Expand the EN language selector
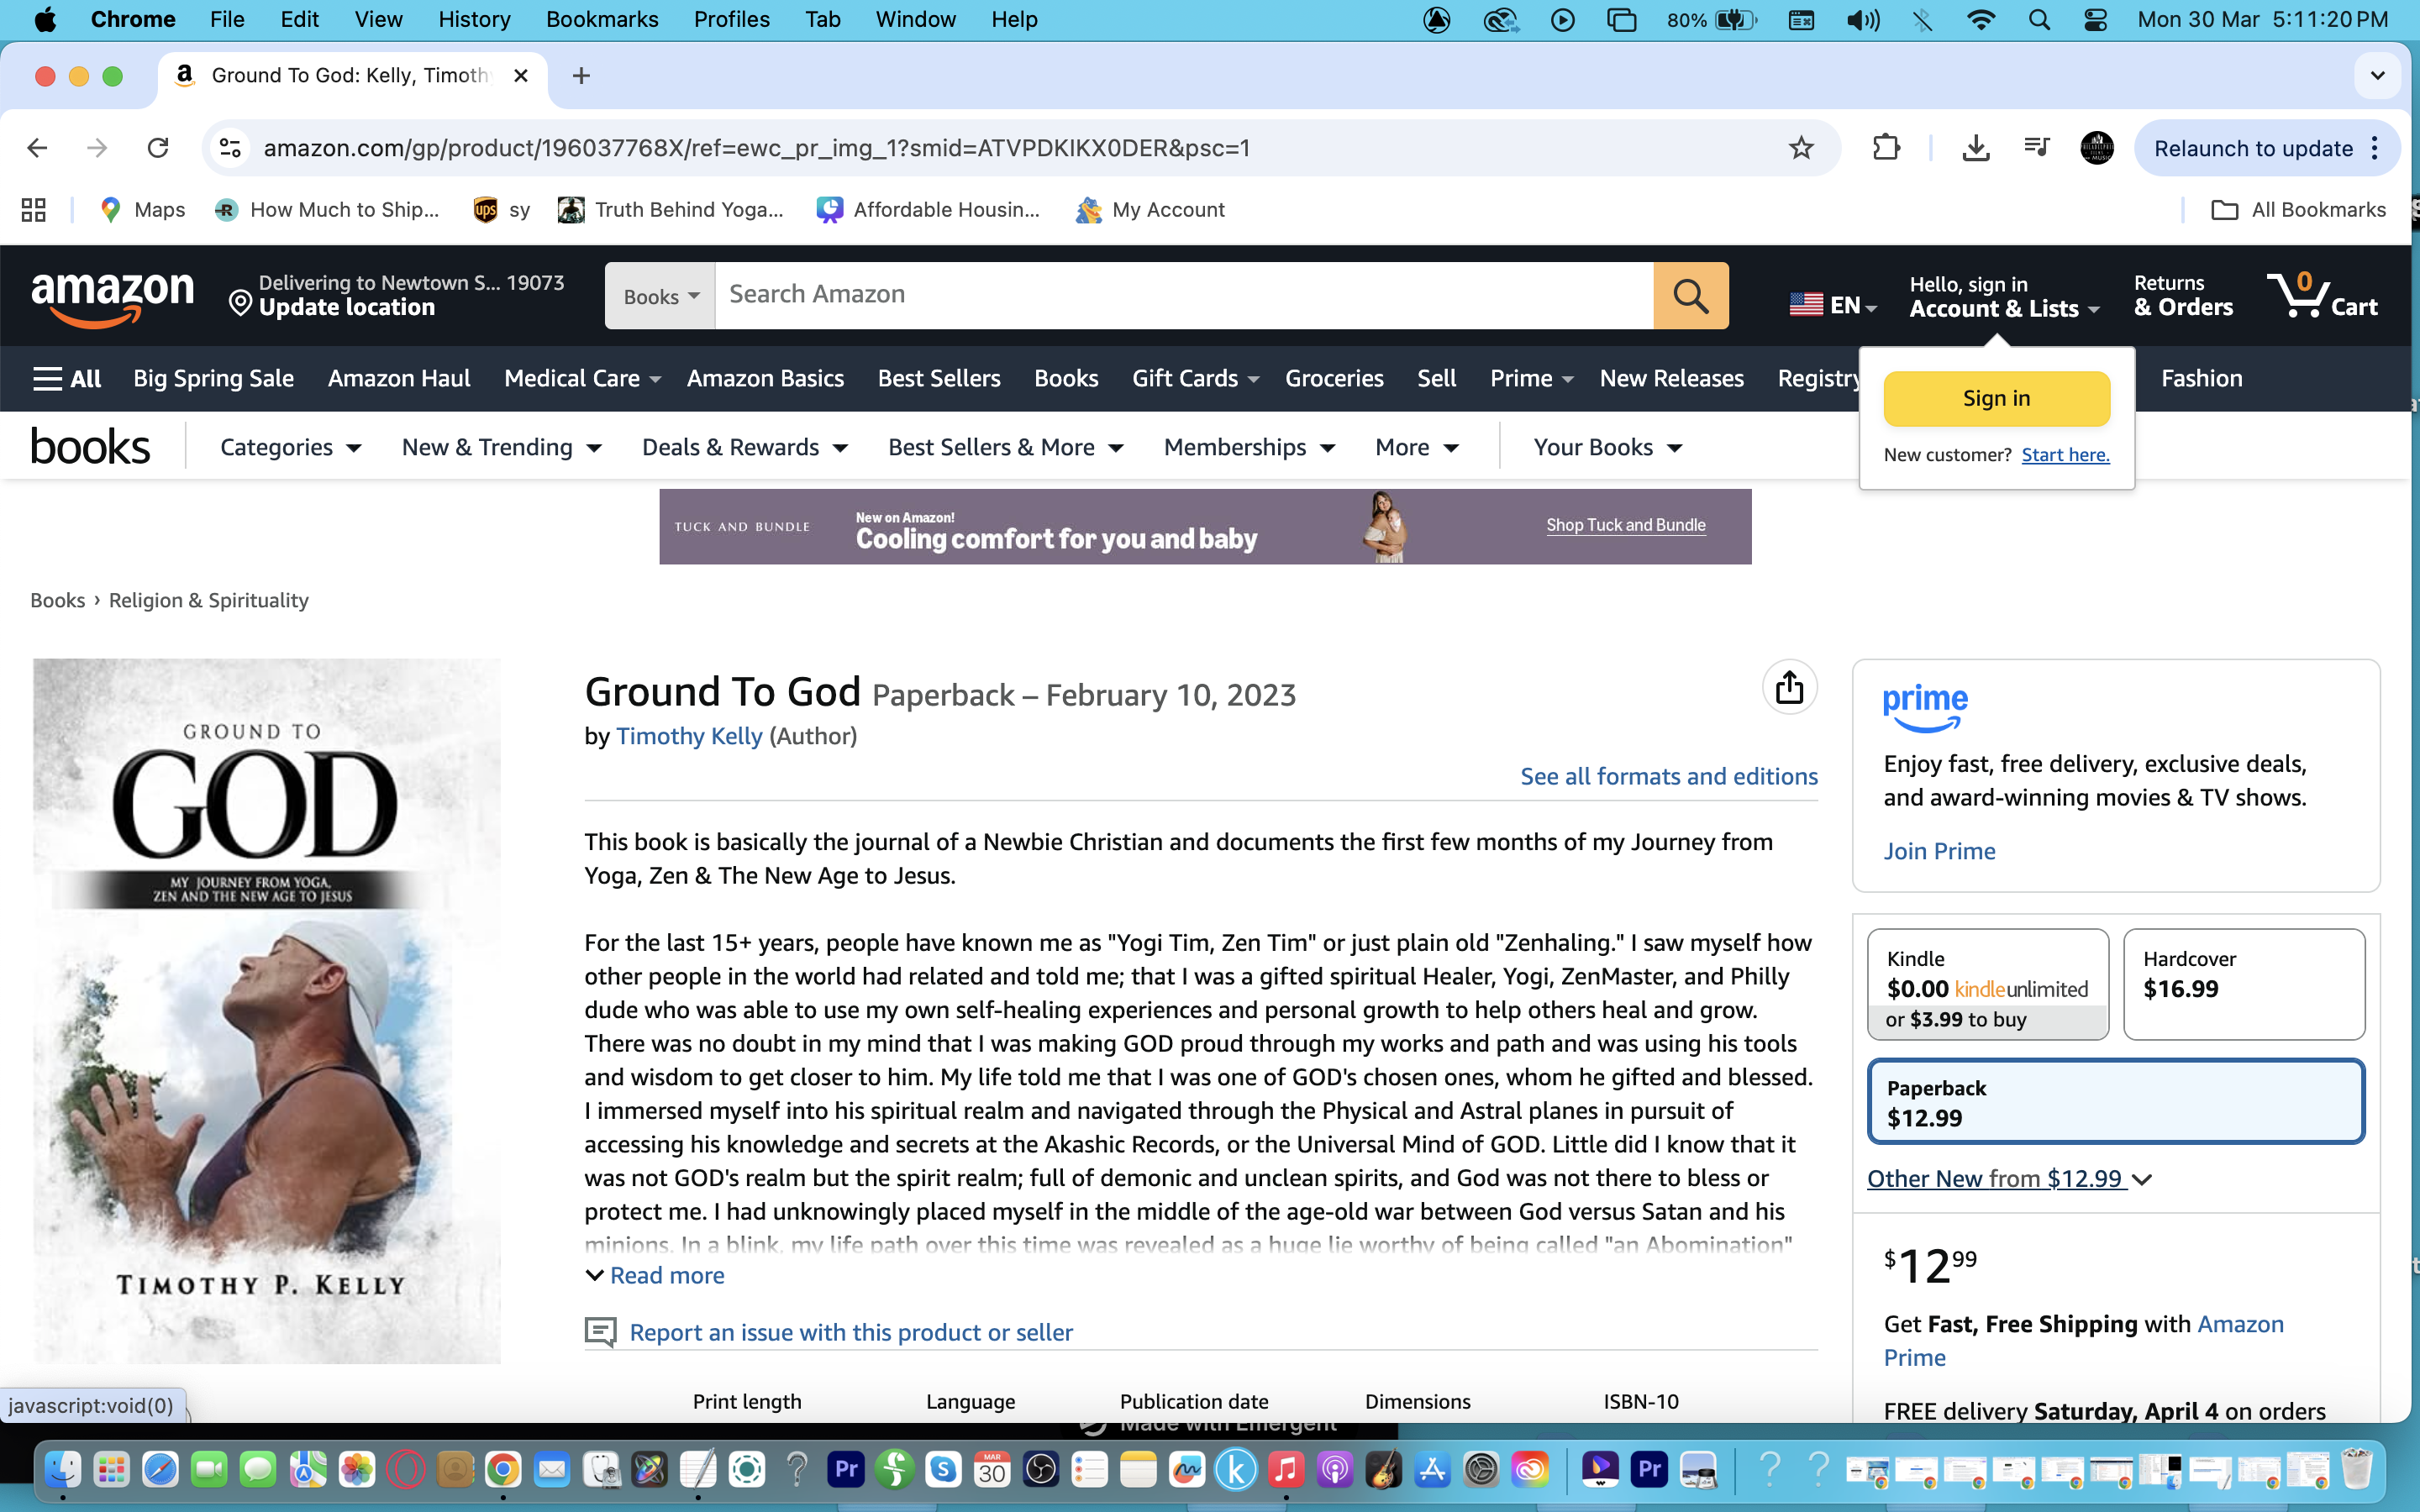 pyautogui.click(x=1832, y=305)
